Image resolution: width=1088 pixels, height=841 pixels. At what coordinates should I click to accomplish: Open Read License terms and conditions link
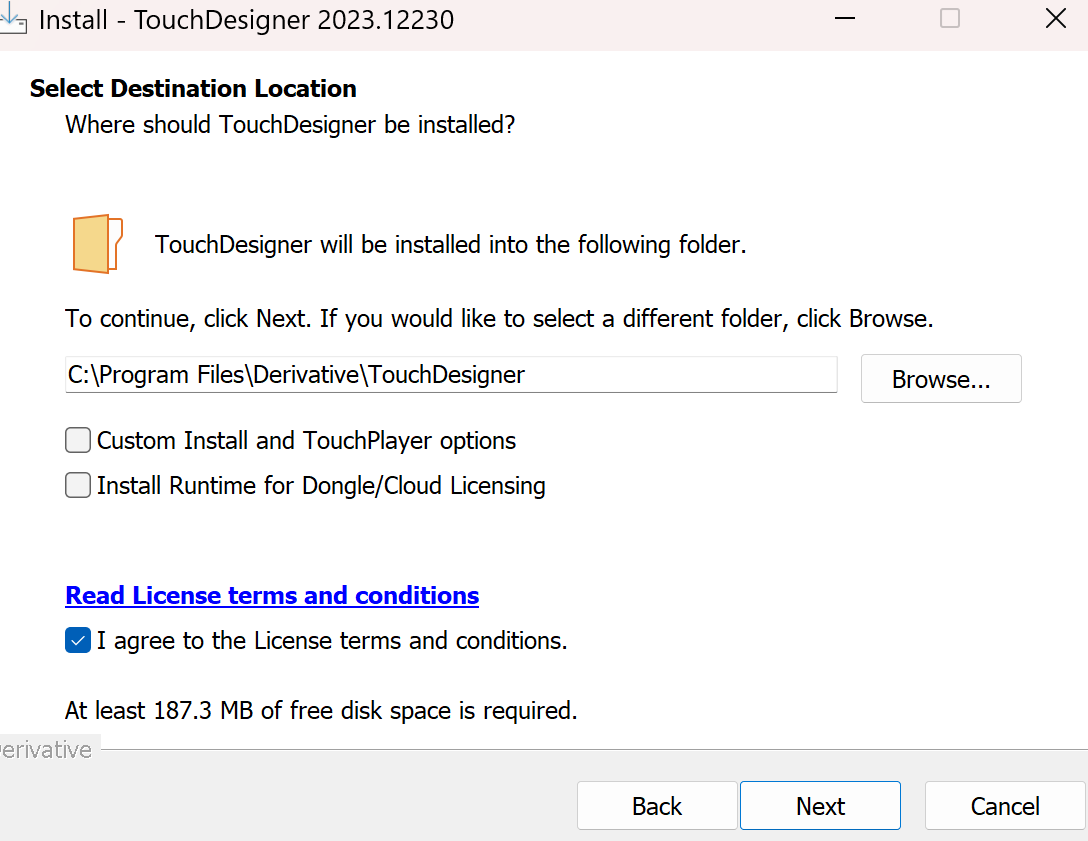point(272,596)
